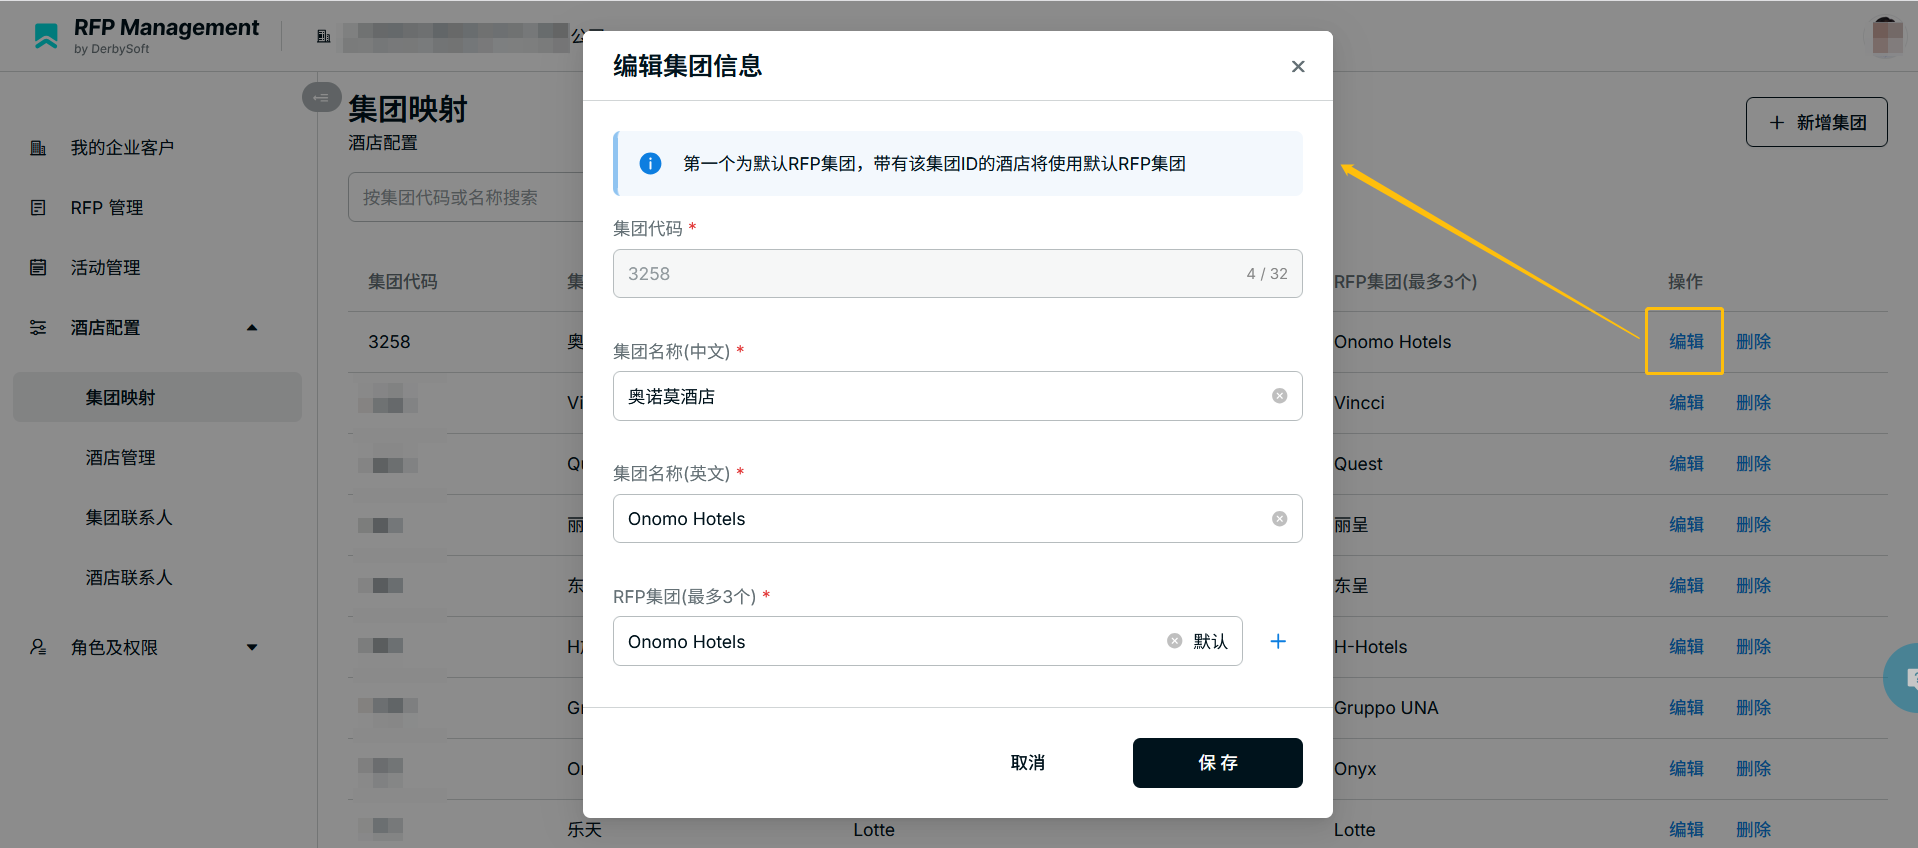The width and height of the screenshot is (1918, 848).
Task: Expand the 角色及权限 submenu arrow
Action: 252,648
